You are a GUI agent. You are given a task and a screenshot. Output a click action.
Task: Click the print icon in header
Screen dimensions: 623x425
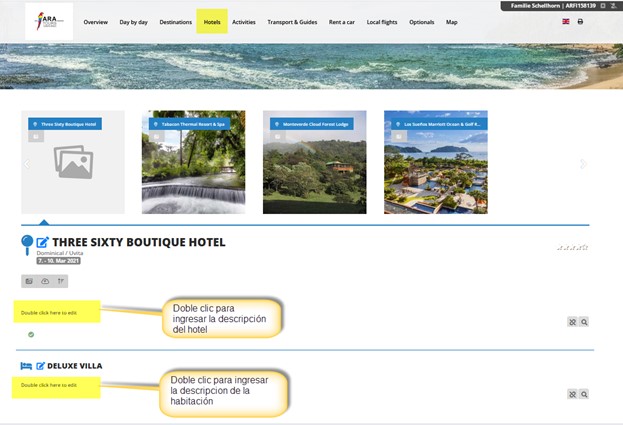tap(580, 21)
